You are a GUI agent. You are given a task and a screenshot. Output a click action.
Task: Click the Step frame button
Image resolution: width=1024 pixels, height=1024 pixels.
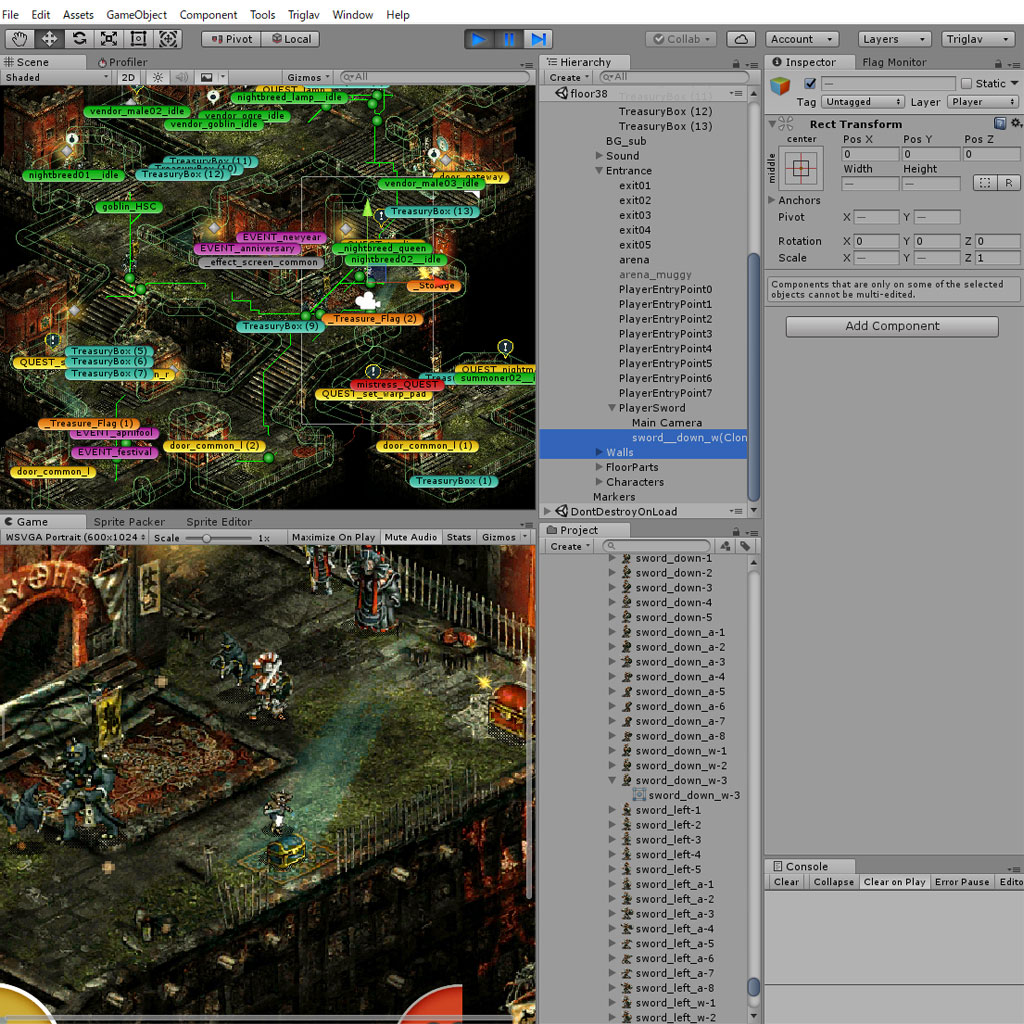[538, 39]
